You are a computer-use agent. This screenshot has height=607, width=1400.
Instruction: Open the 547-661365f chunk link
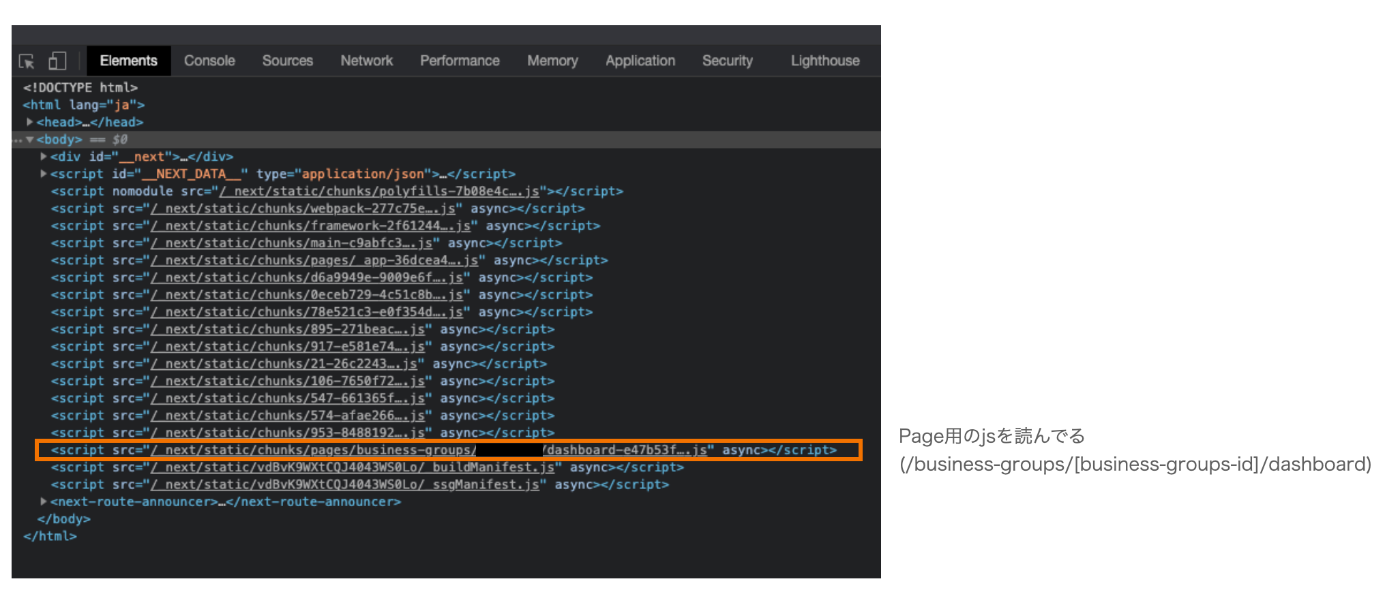point(288,398)
